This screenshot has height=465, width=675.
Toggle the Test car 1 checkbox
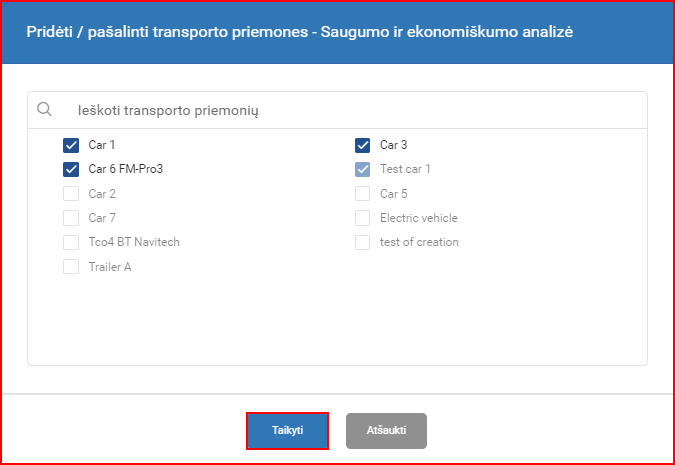[362, 169]
